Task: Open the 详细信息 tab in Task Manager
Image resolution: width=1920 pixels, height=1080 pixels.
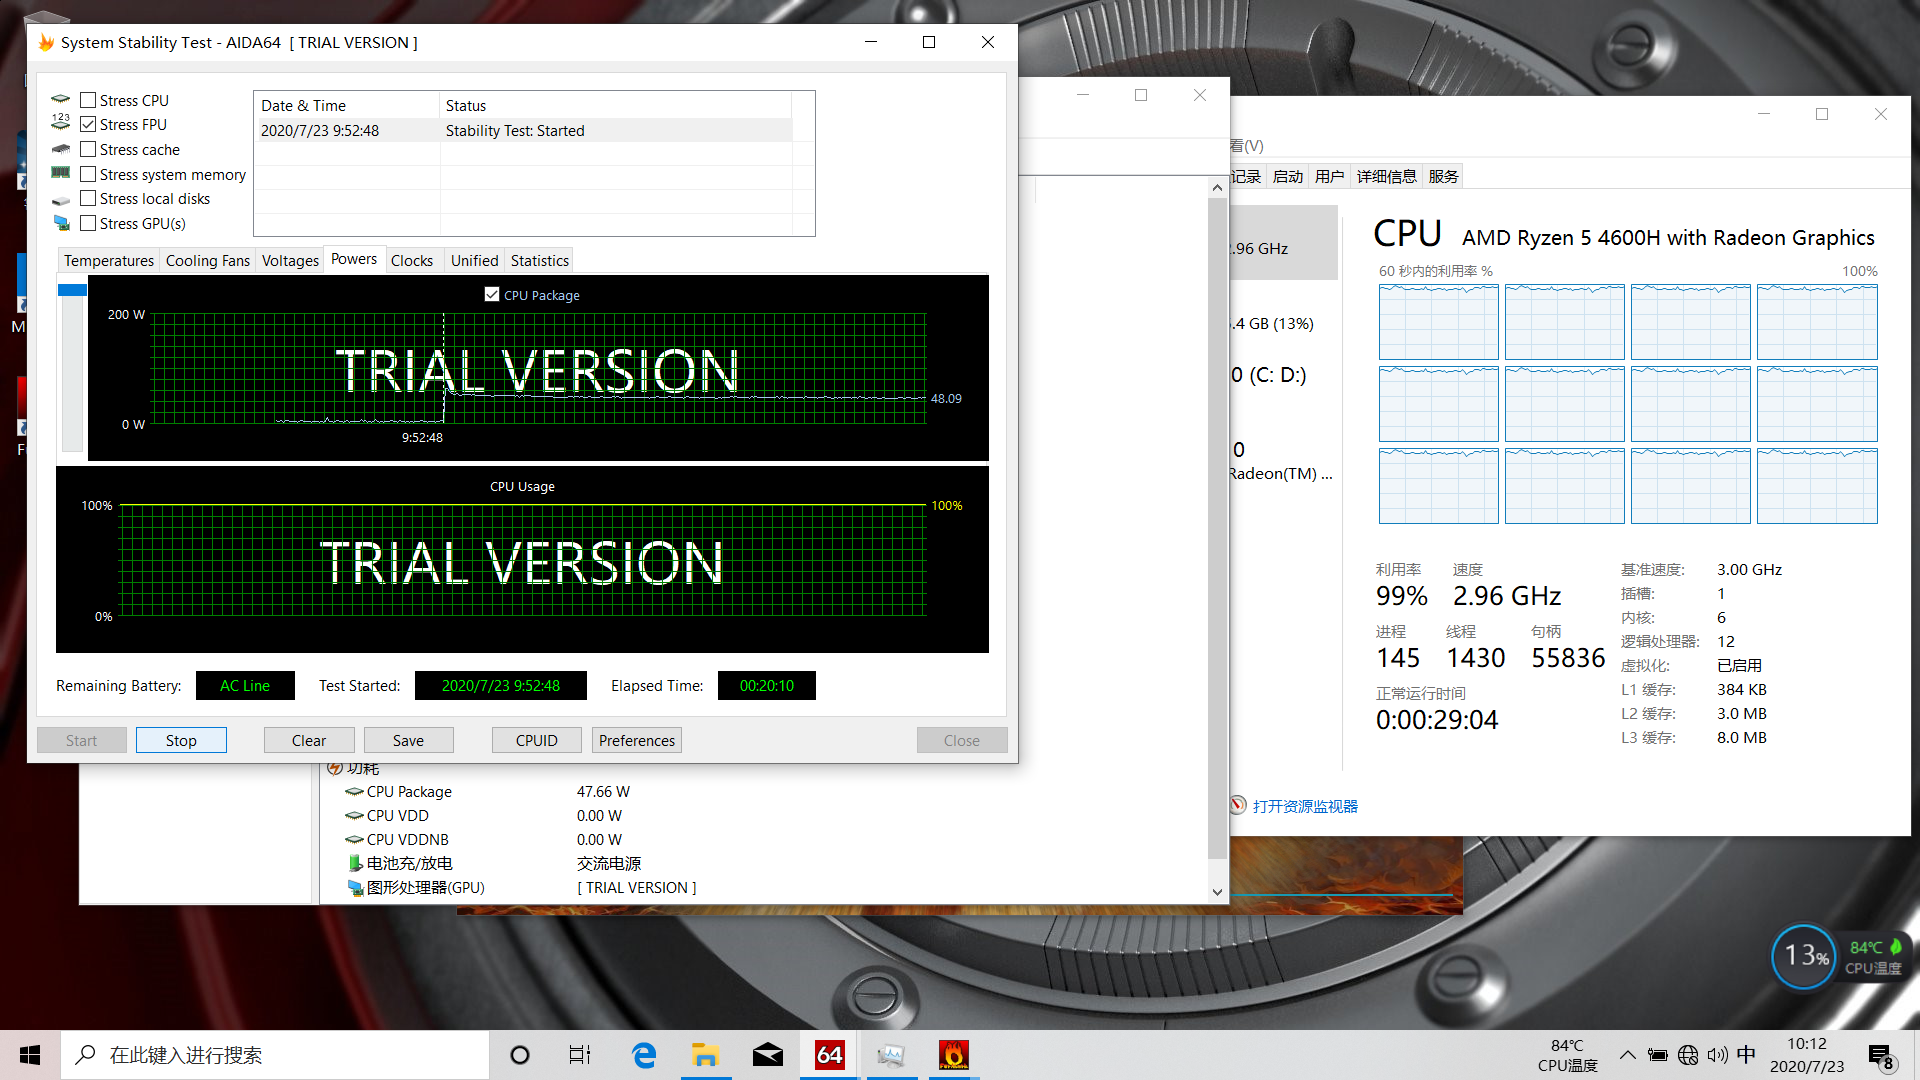Action: [1386, 176]
